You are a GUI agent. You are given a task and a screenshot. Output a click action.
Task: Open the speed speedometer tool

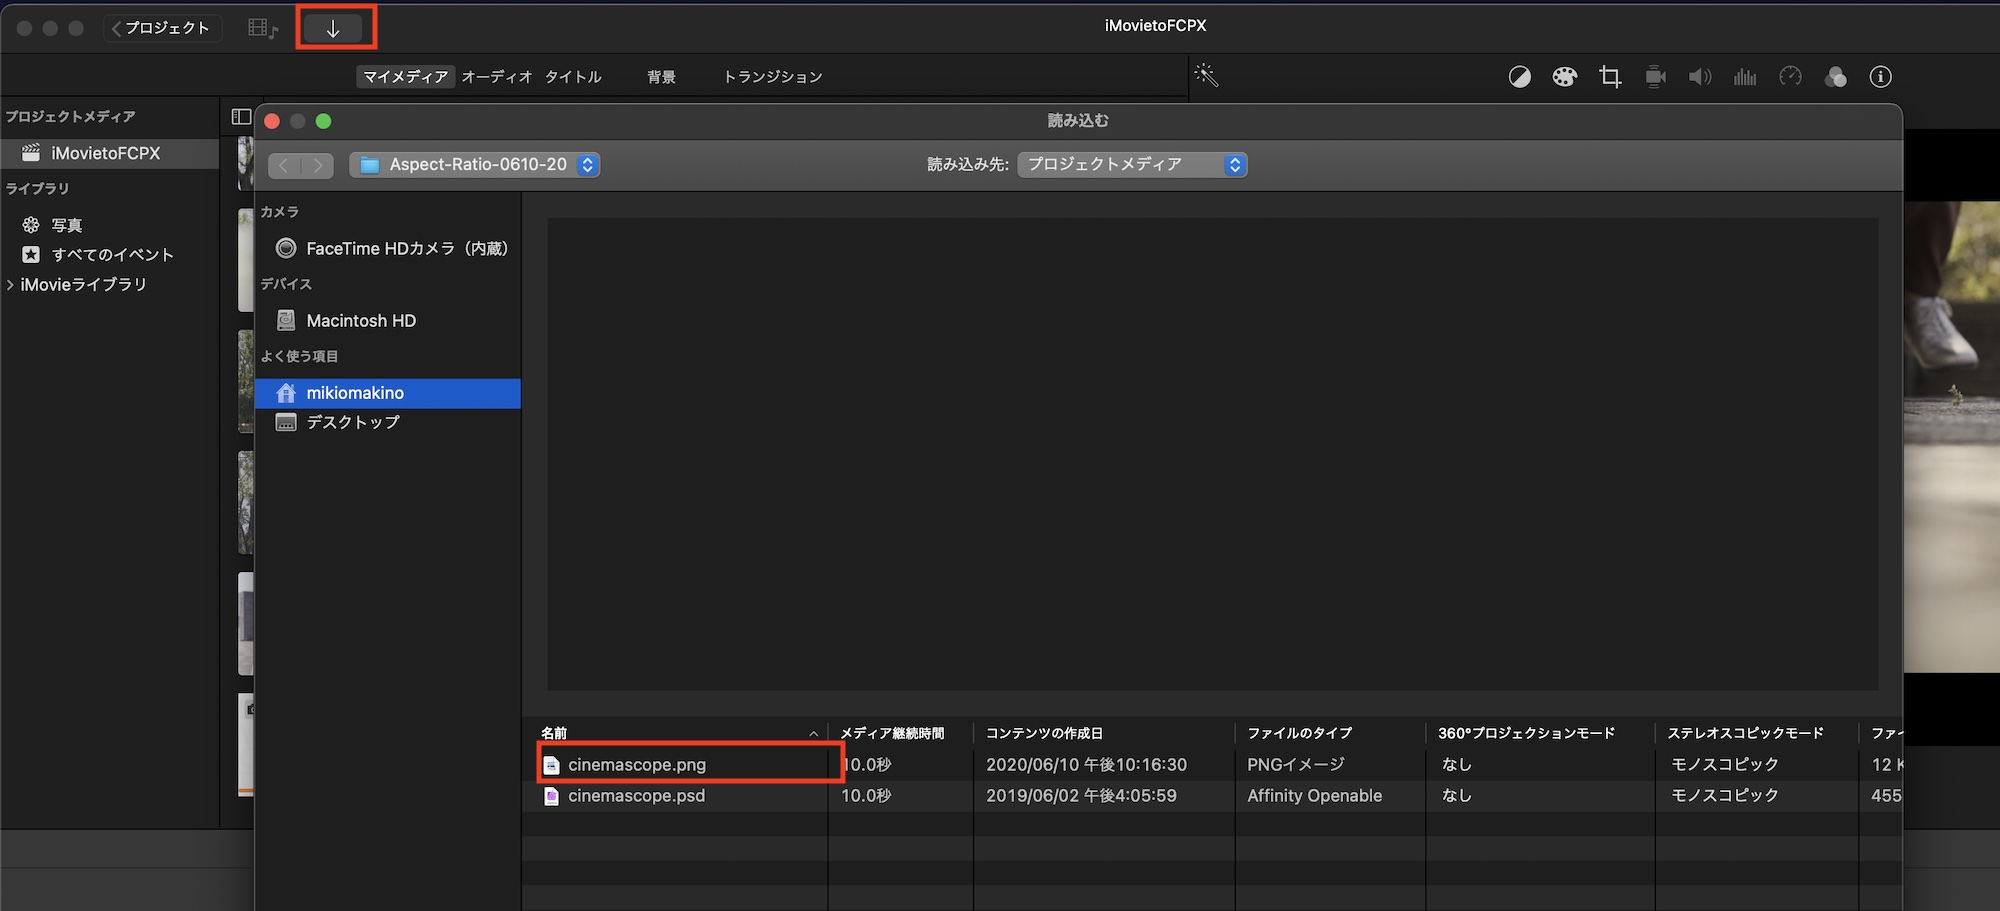point(1790,77)
